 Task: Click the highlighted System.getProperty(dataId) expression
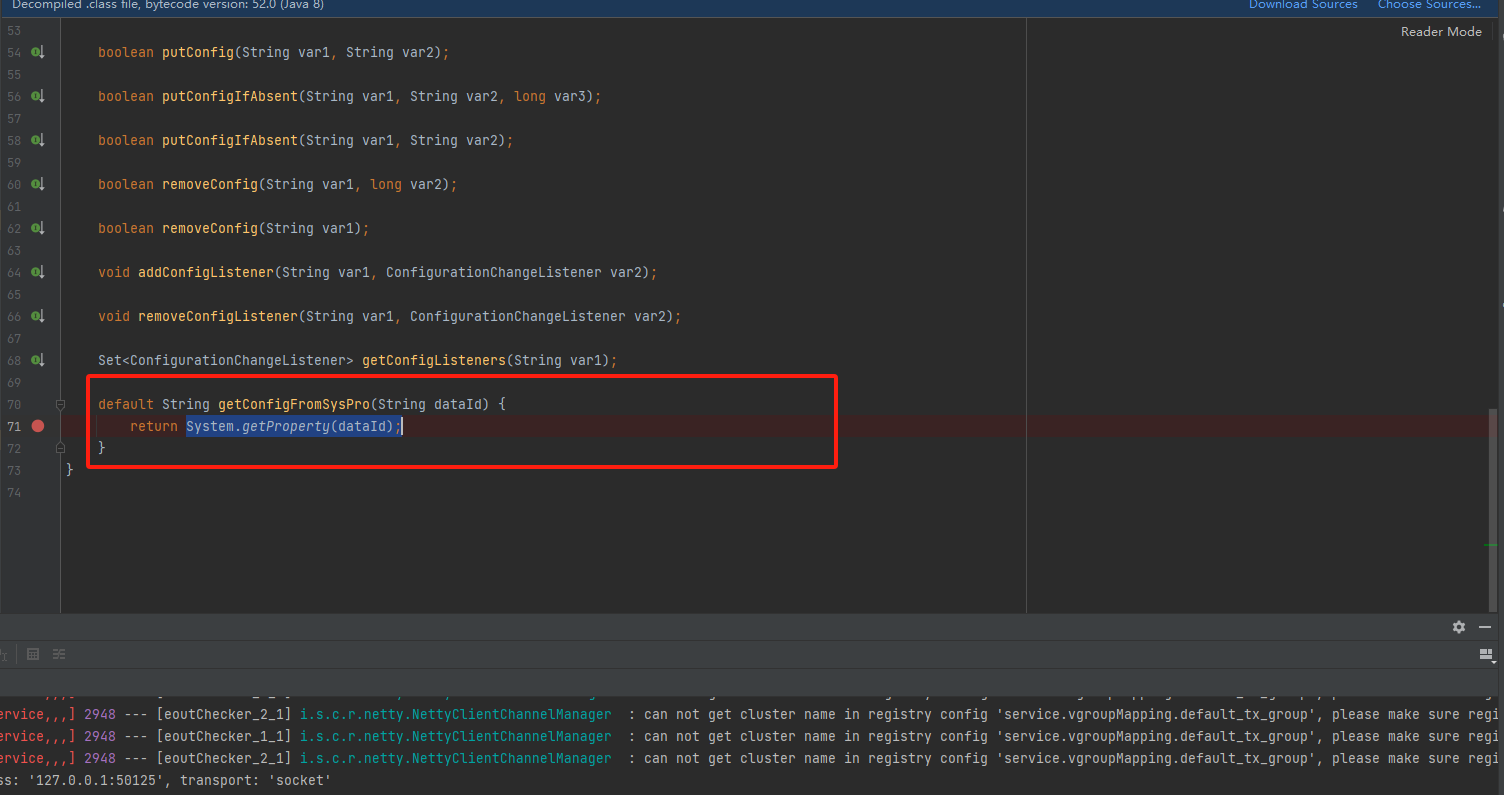[x=294, y=427]
